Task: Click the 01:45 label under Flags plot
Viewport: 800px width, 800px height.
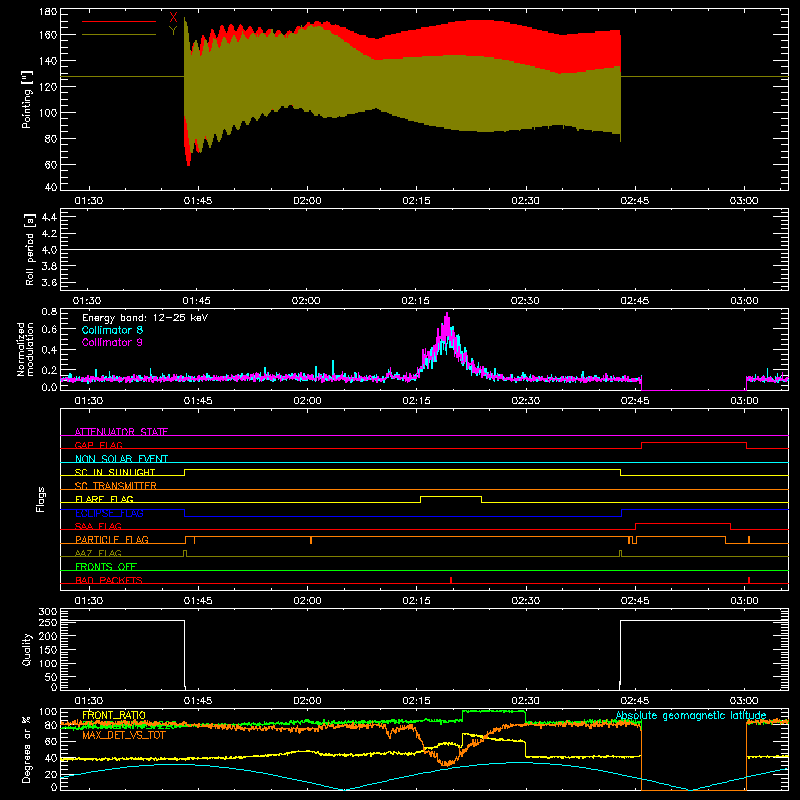Action: click(198, 601)
